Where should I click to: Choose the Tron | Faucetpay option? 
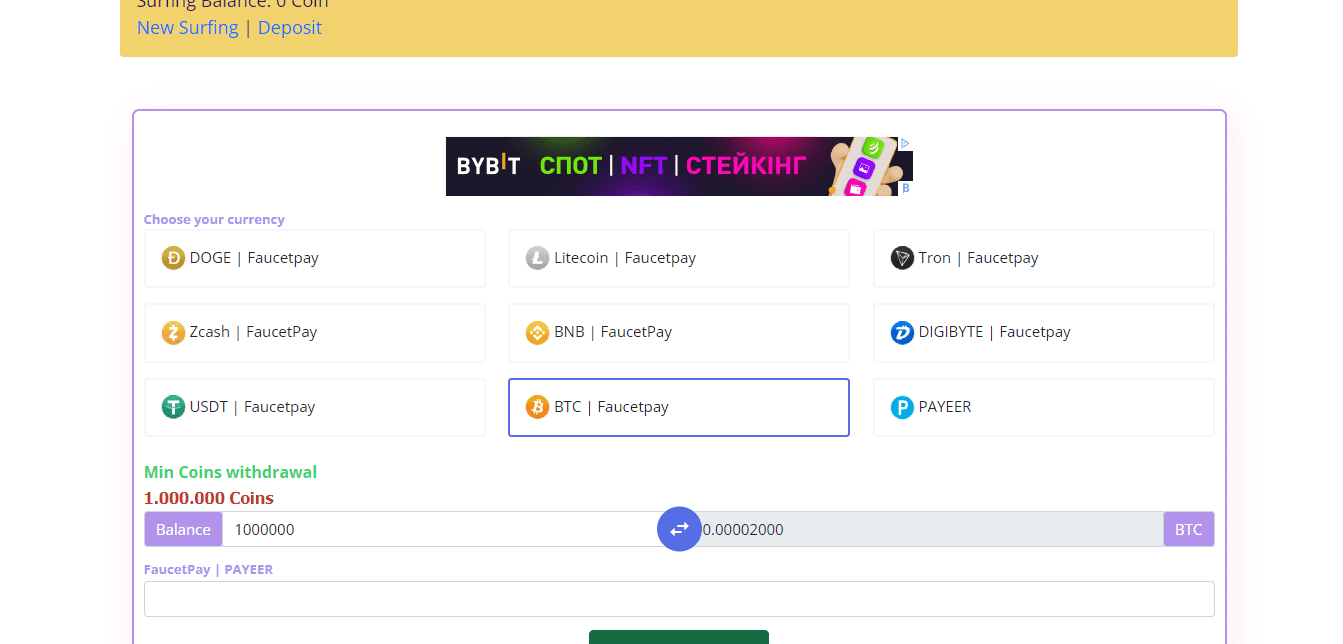pyautogui.click(x=1043, y=258)
